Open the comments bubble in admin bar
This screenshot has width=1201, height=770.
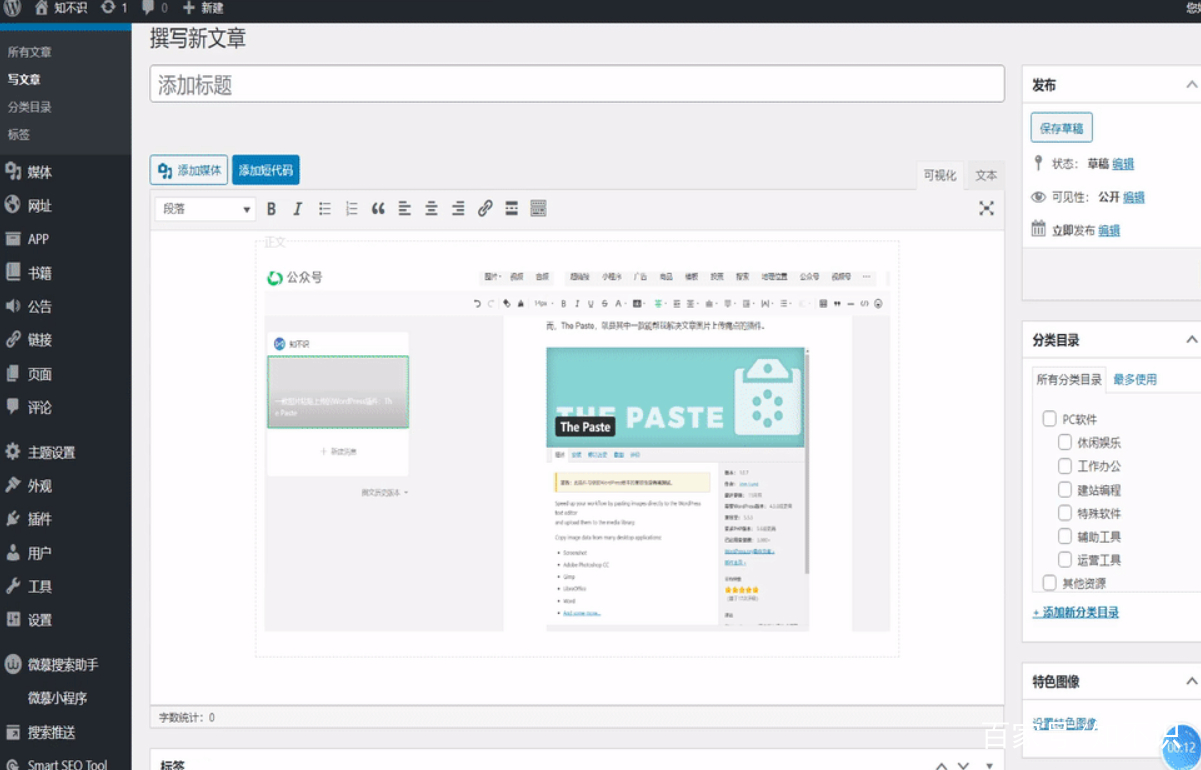click(154, 8)
